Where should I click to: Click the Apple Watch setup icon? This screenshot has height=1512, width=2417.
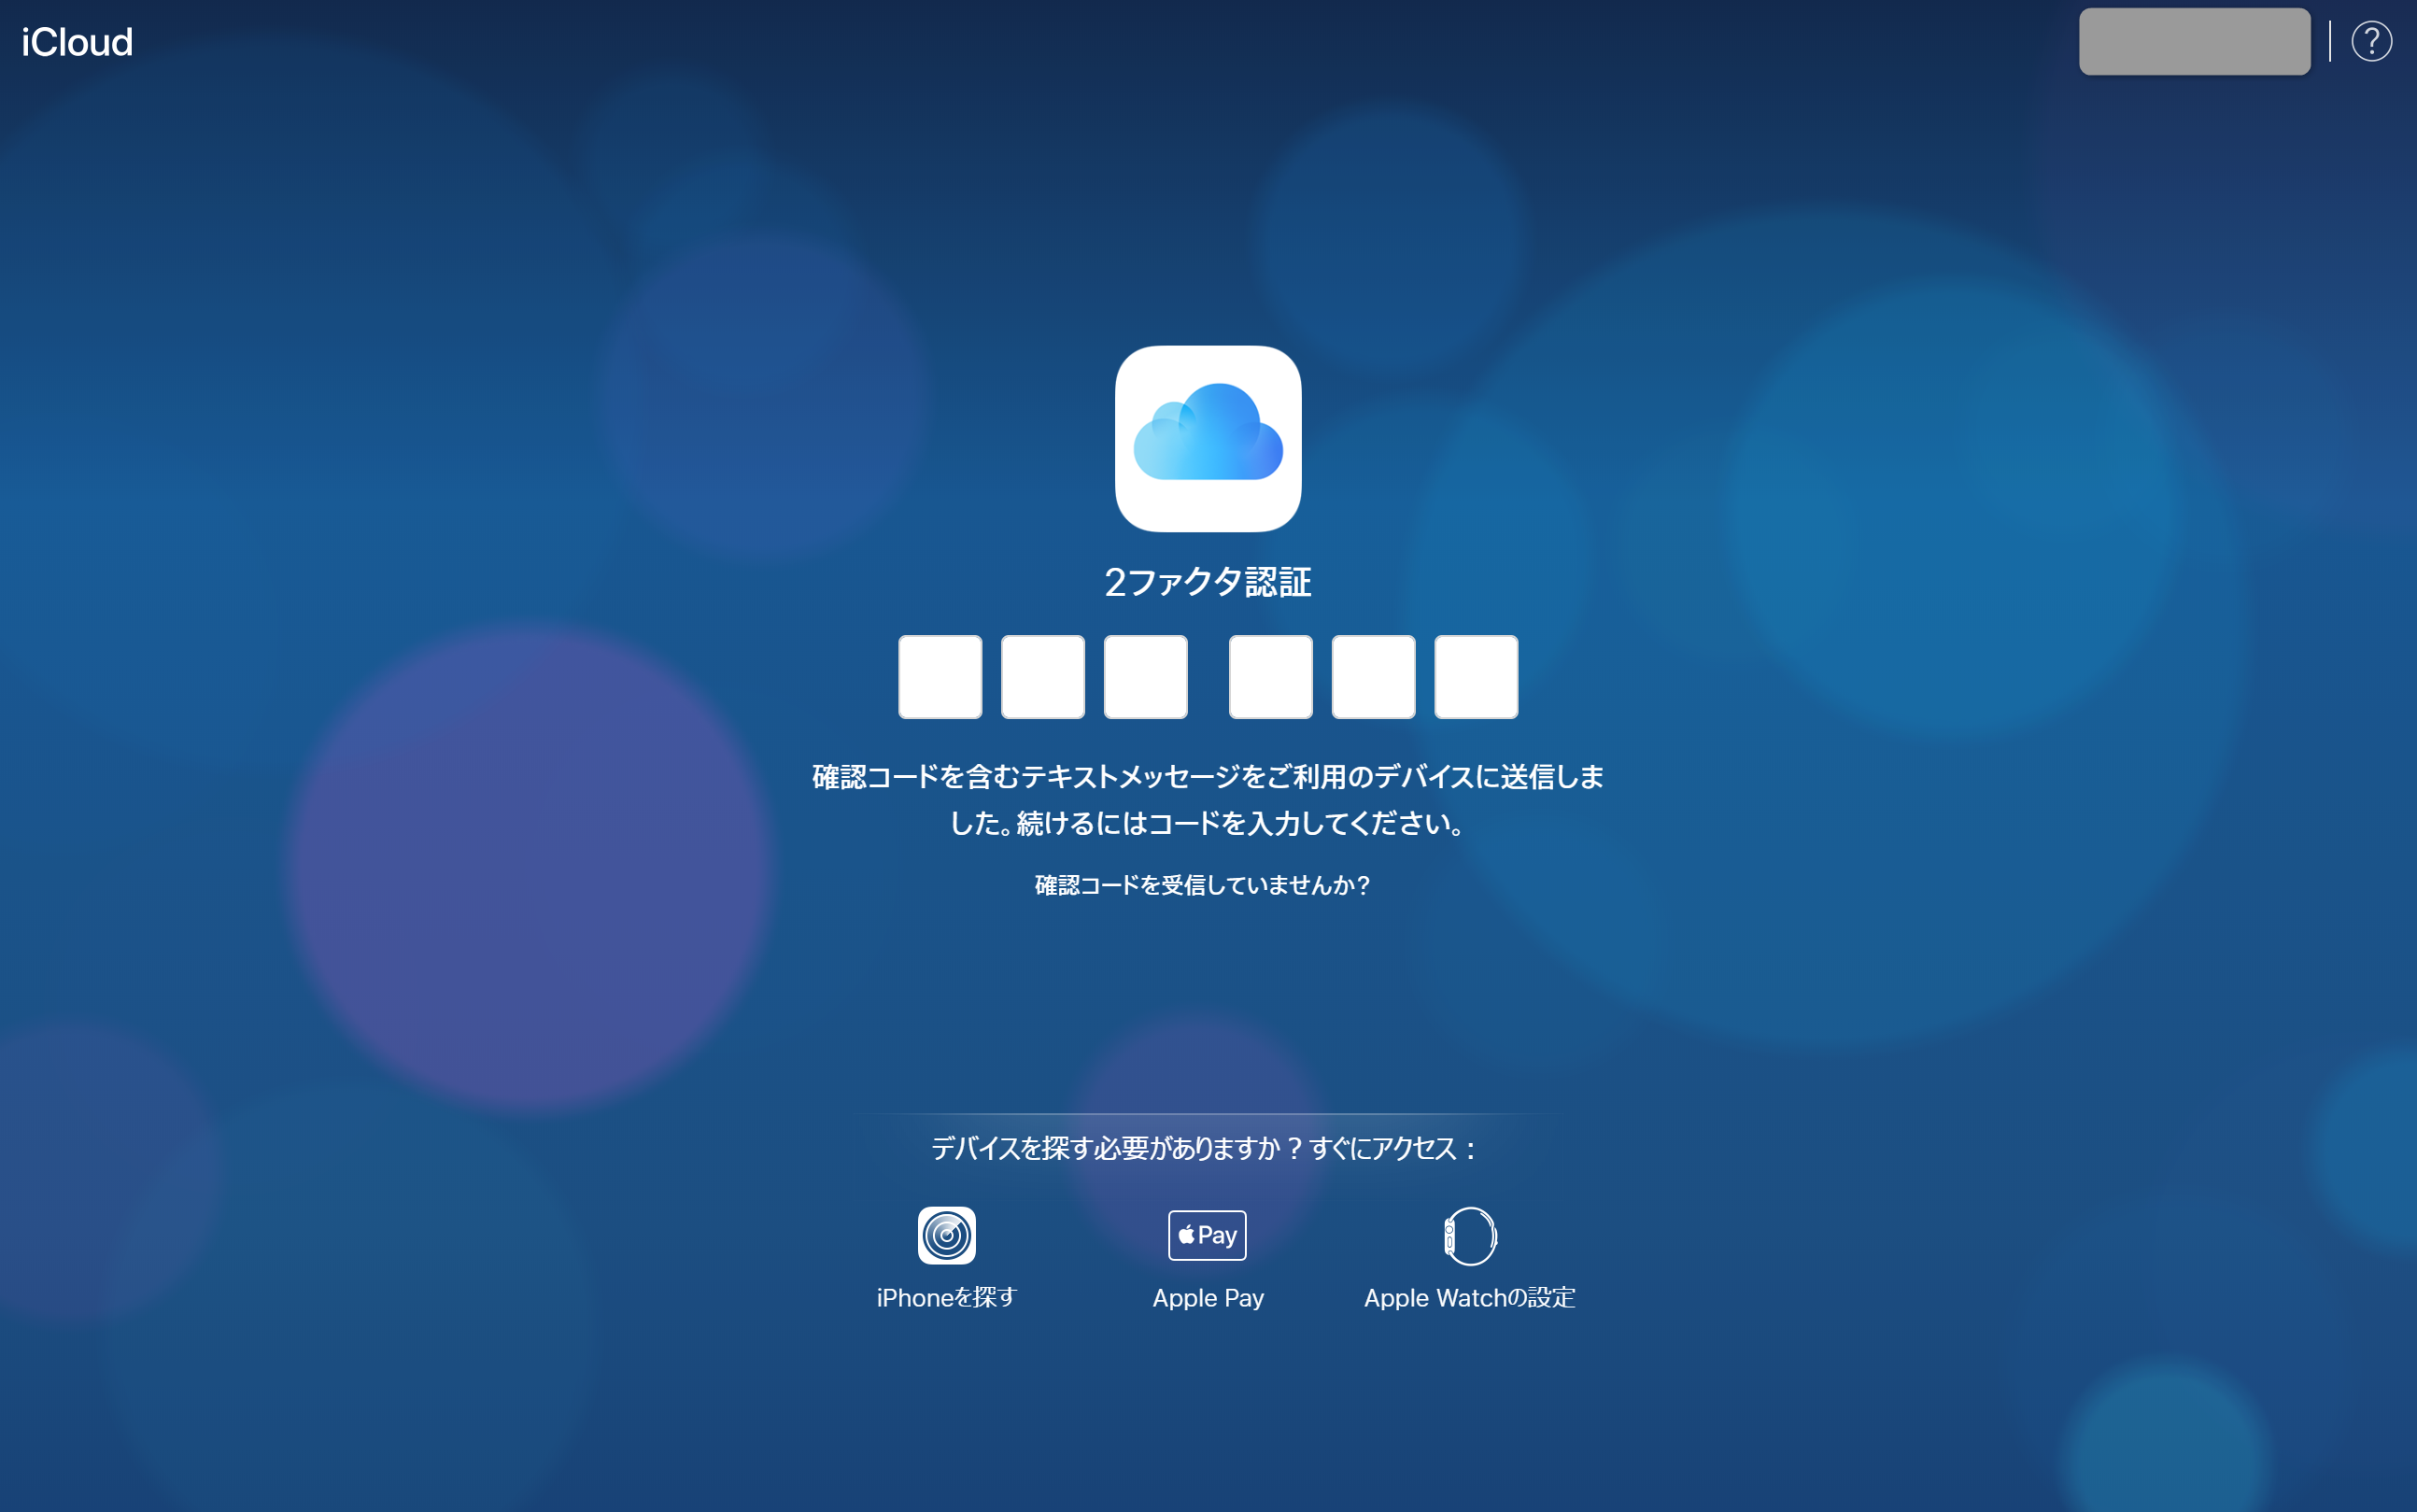pyautogui.click(x=1470, y=1236)
